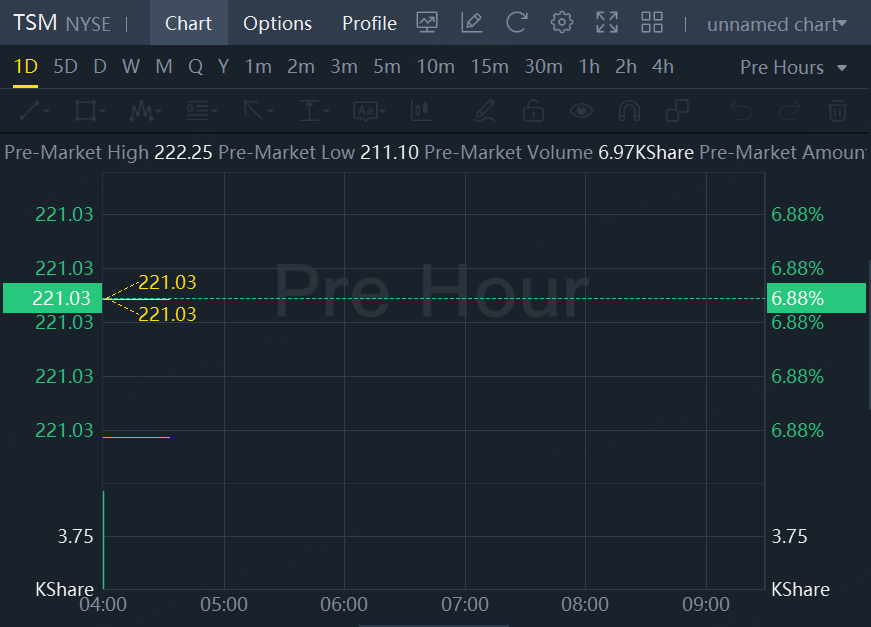
Task: Open the multi-chart grid layout icon
Action: 652,22
